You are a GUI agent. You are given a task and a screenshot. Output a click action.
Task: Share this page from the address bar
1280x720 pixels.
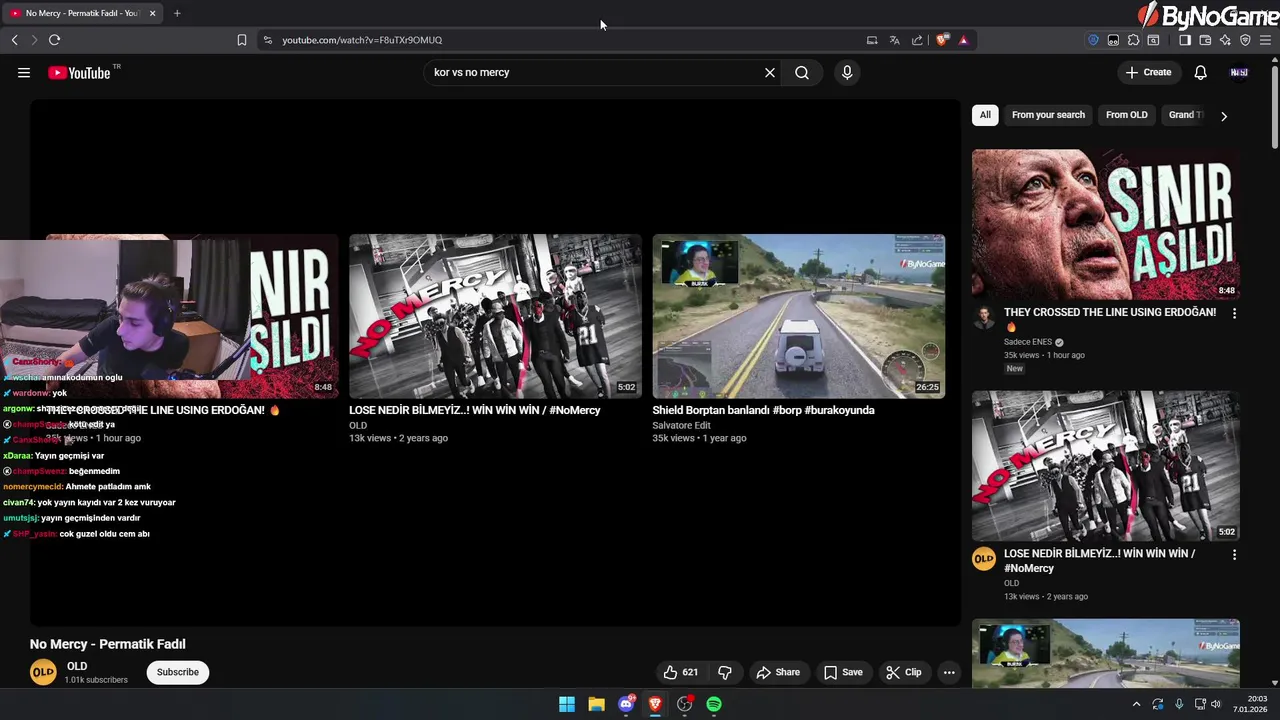coord(917,40)
